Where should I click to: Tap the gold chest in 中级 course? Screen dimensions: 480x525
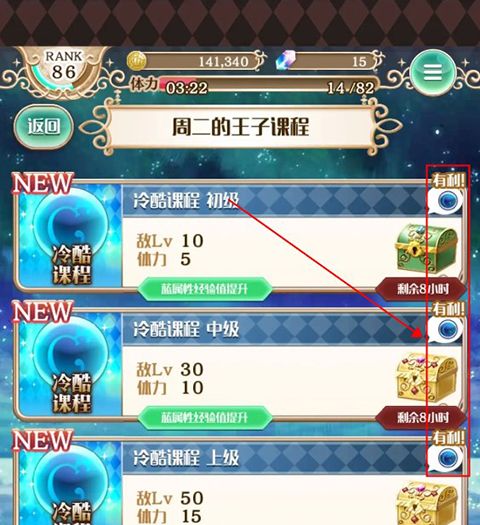(426, 377)
